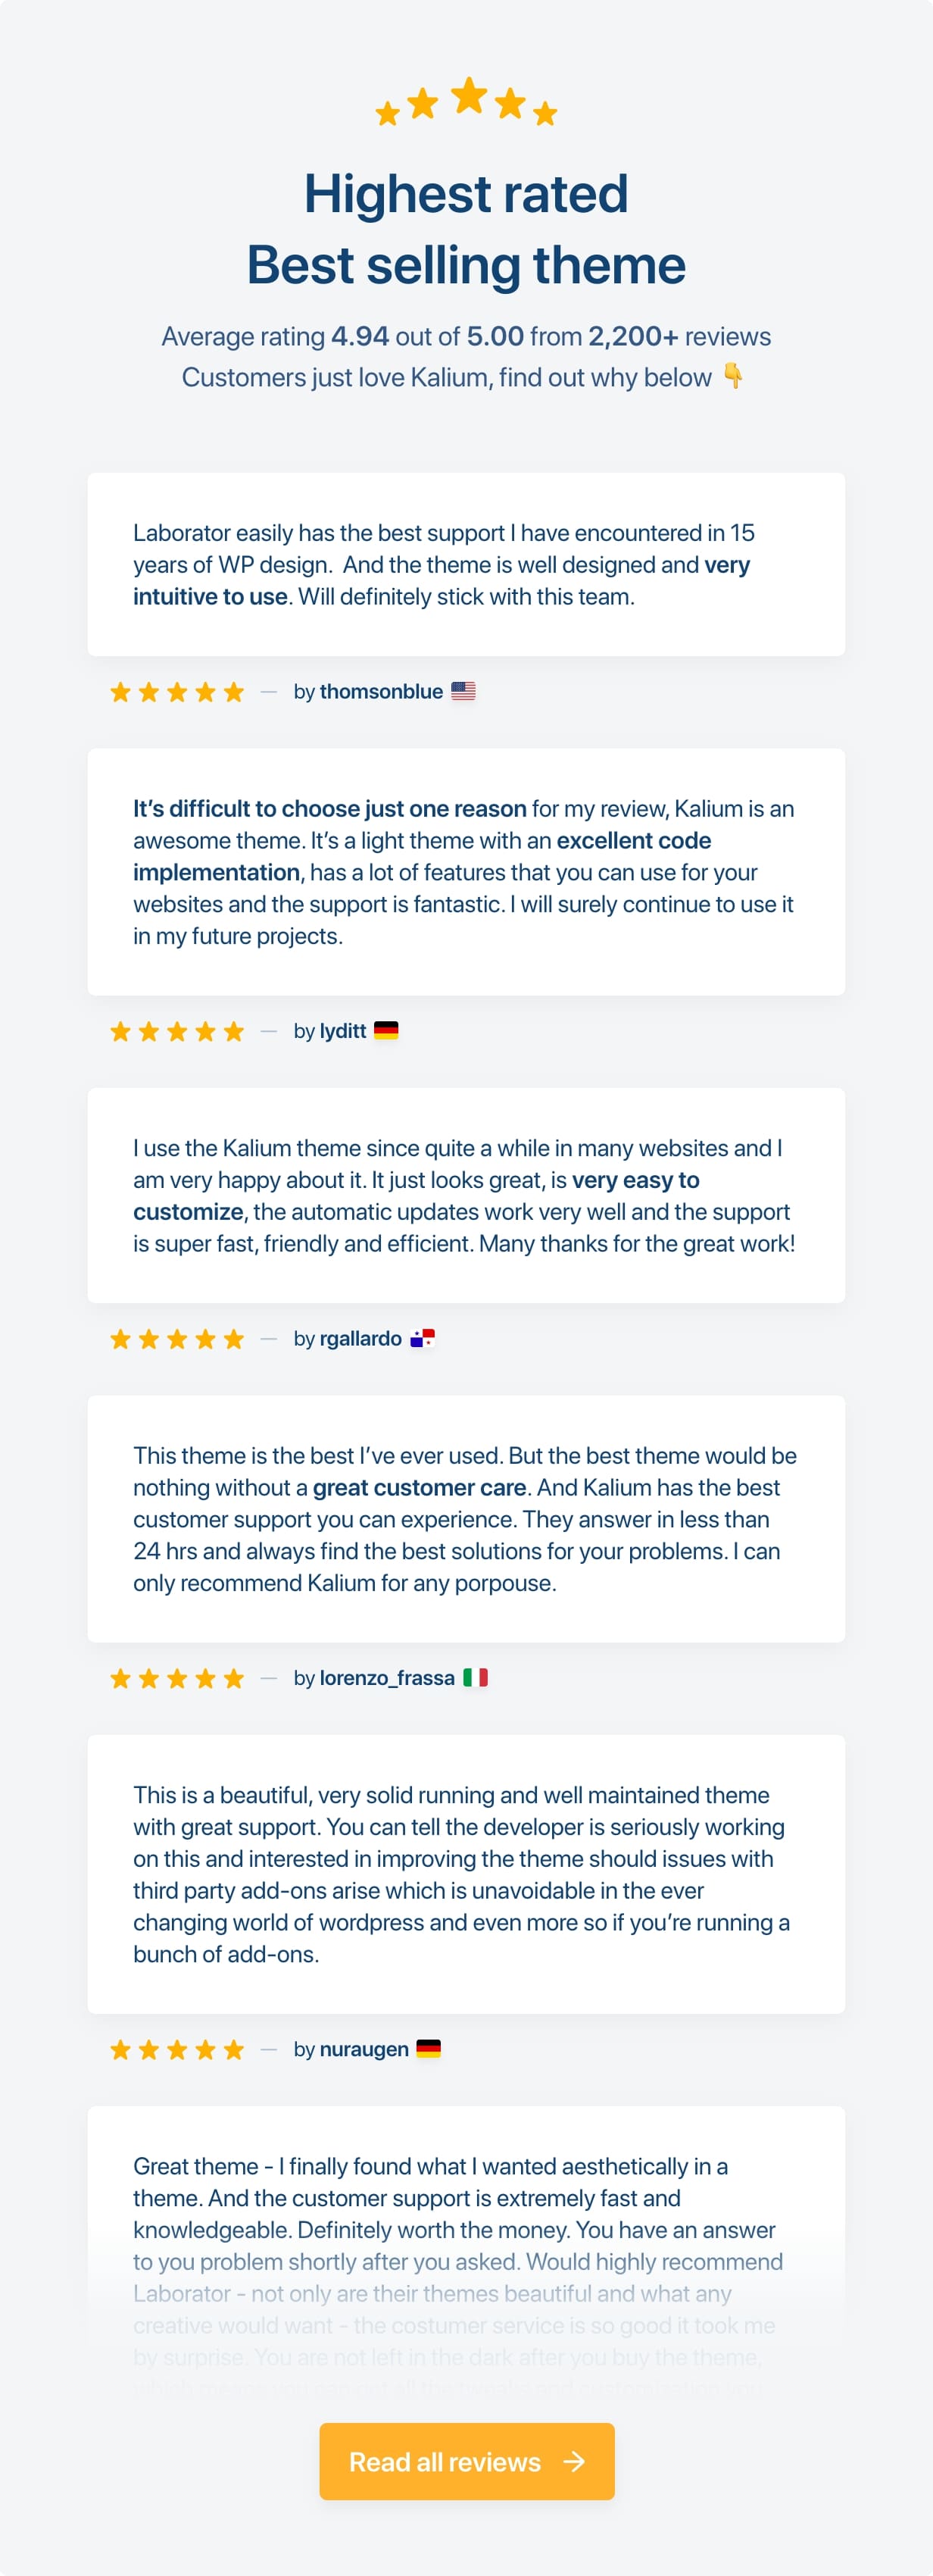Open lyditt reviewer name link

pyautogui.click(x=343, y=1031)
